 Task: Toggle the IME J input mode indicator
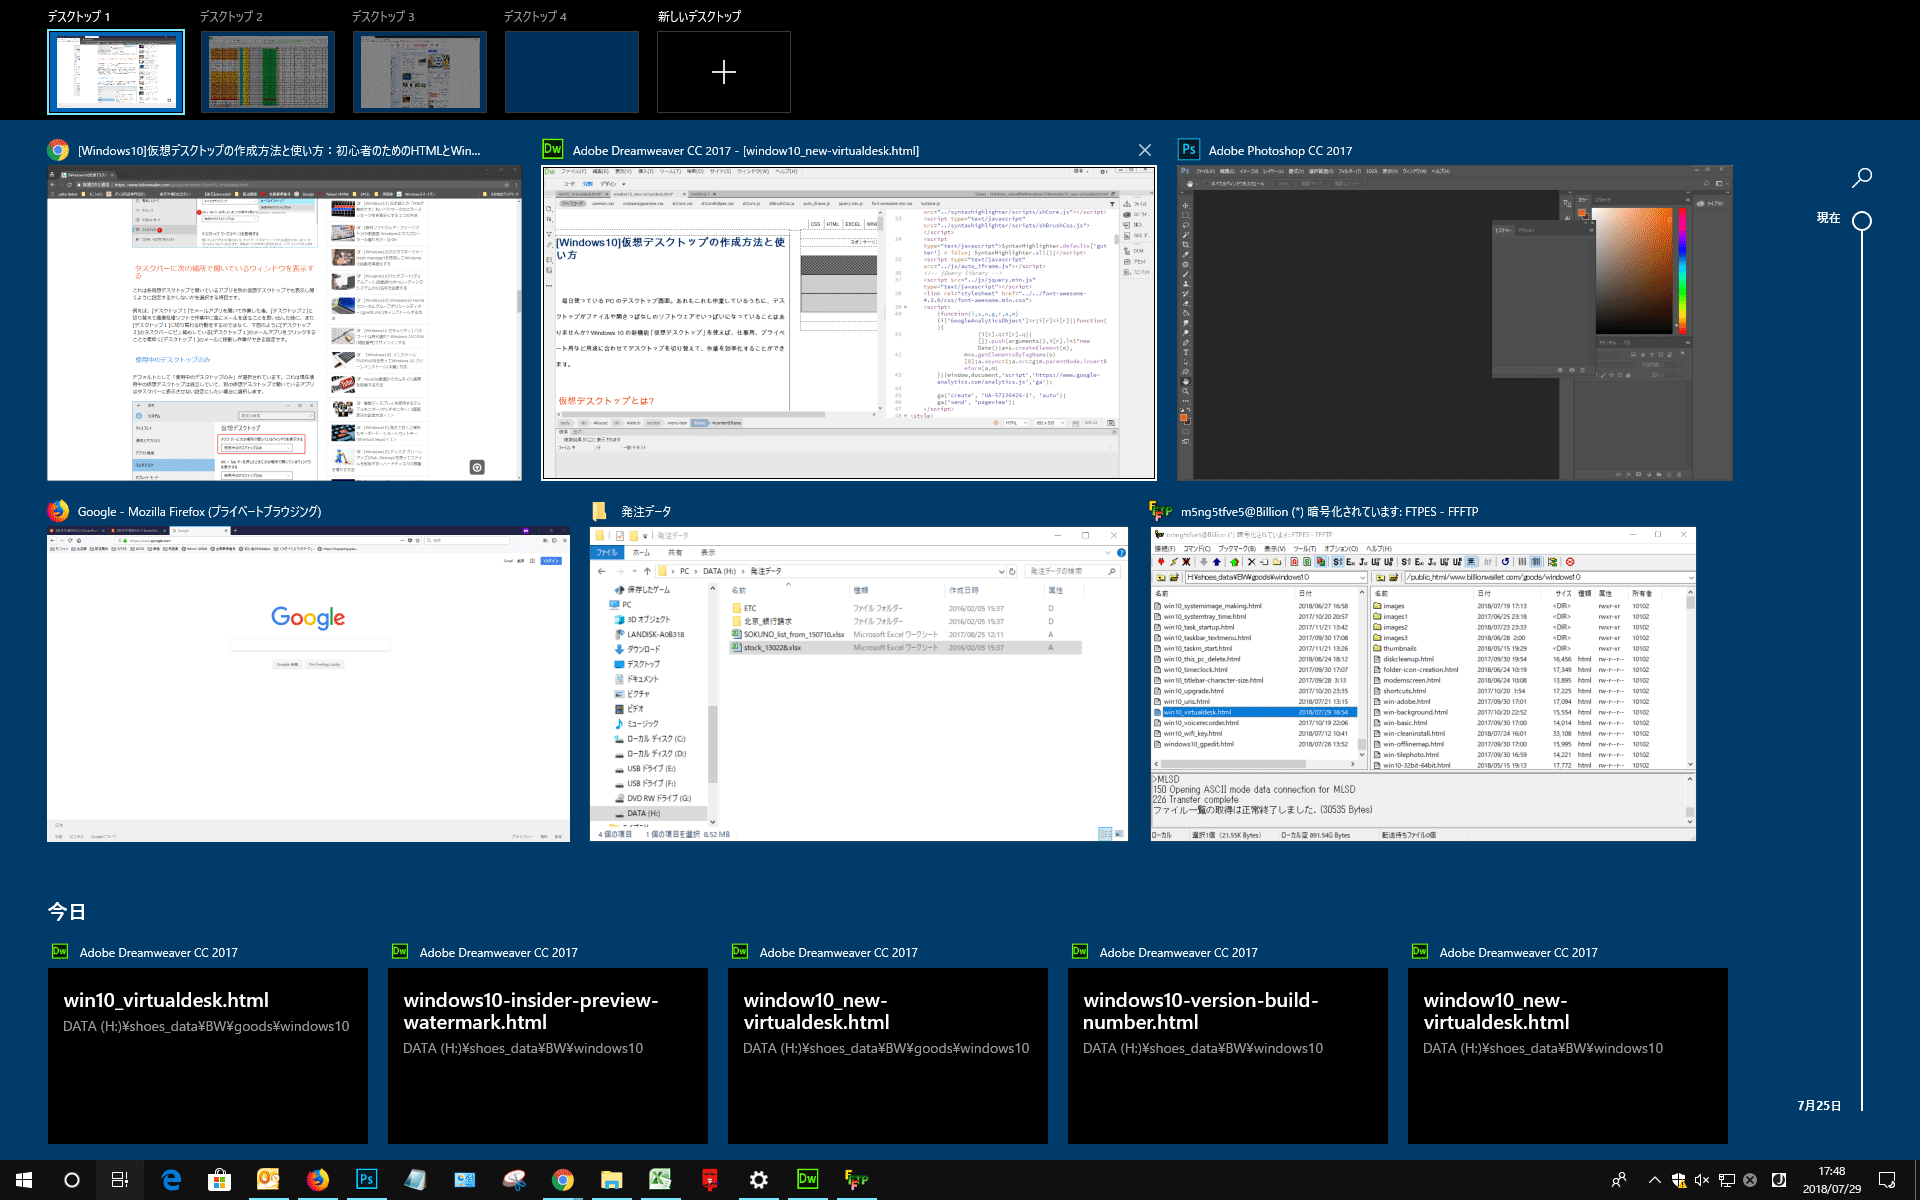[x=1779, y=1180]
